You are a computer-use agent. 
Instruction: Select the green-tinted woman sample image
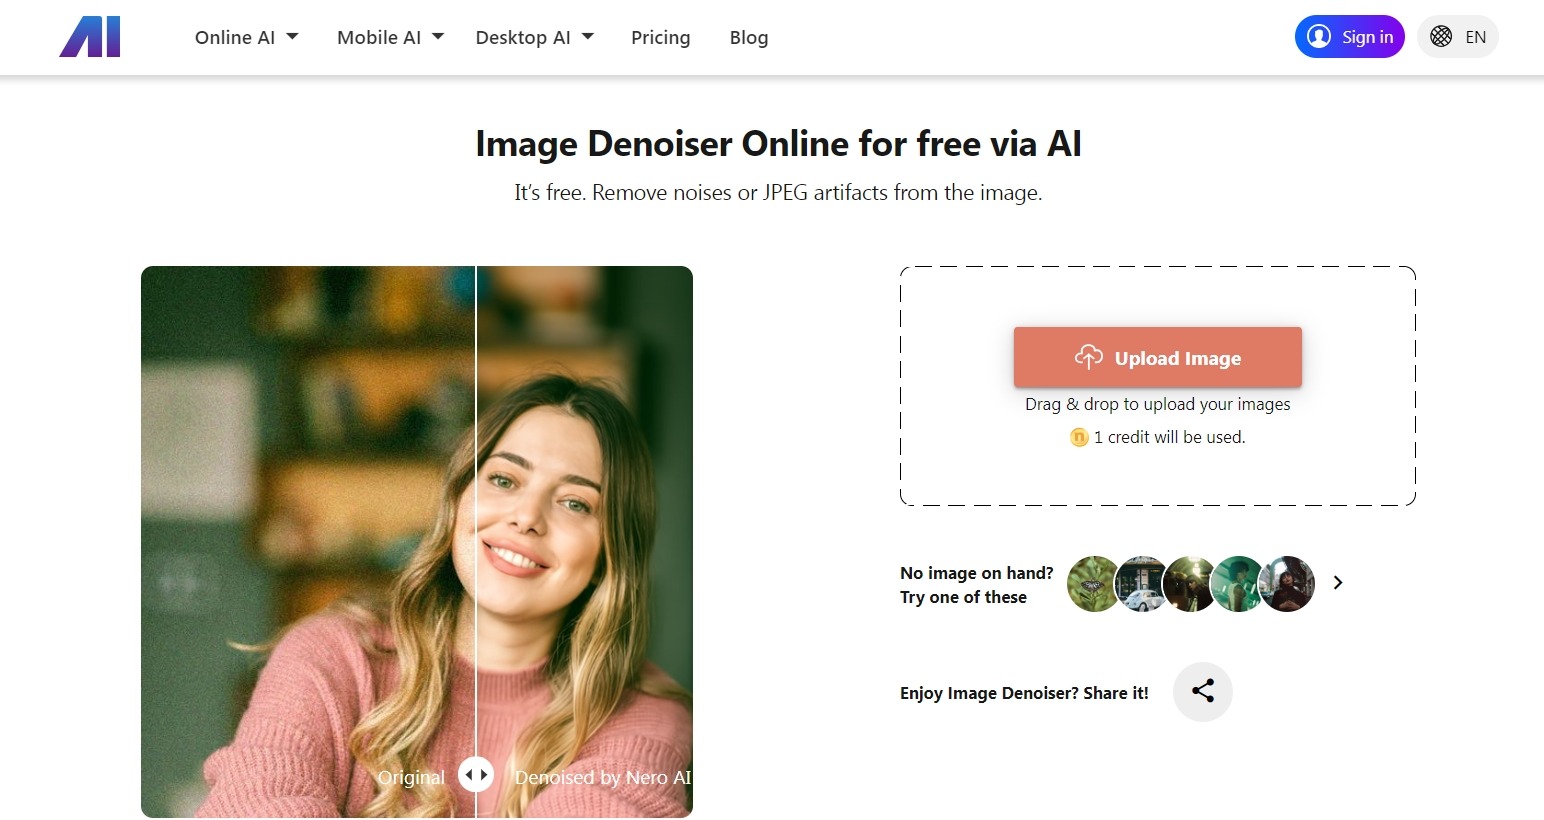click(x=1238, y=584)
